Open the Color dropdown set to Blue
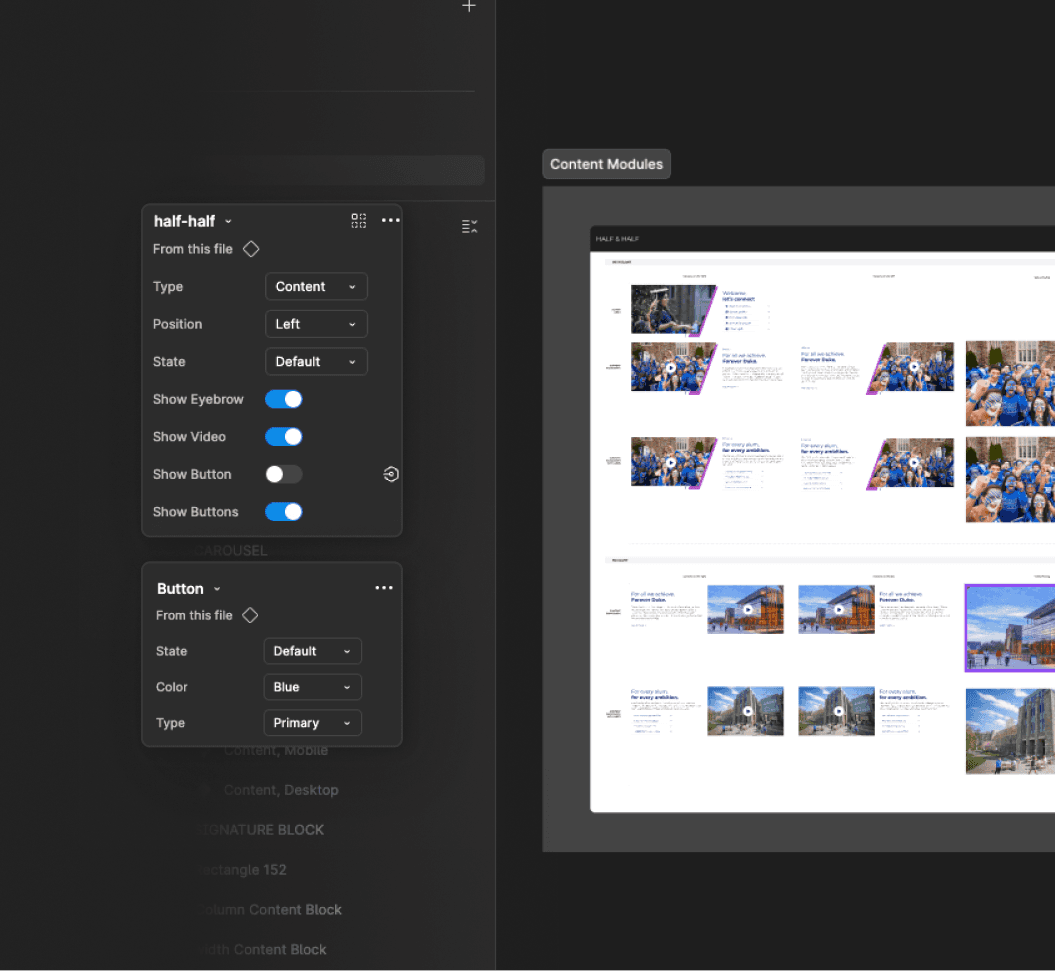The image size is (1055, 971). 312,687
